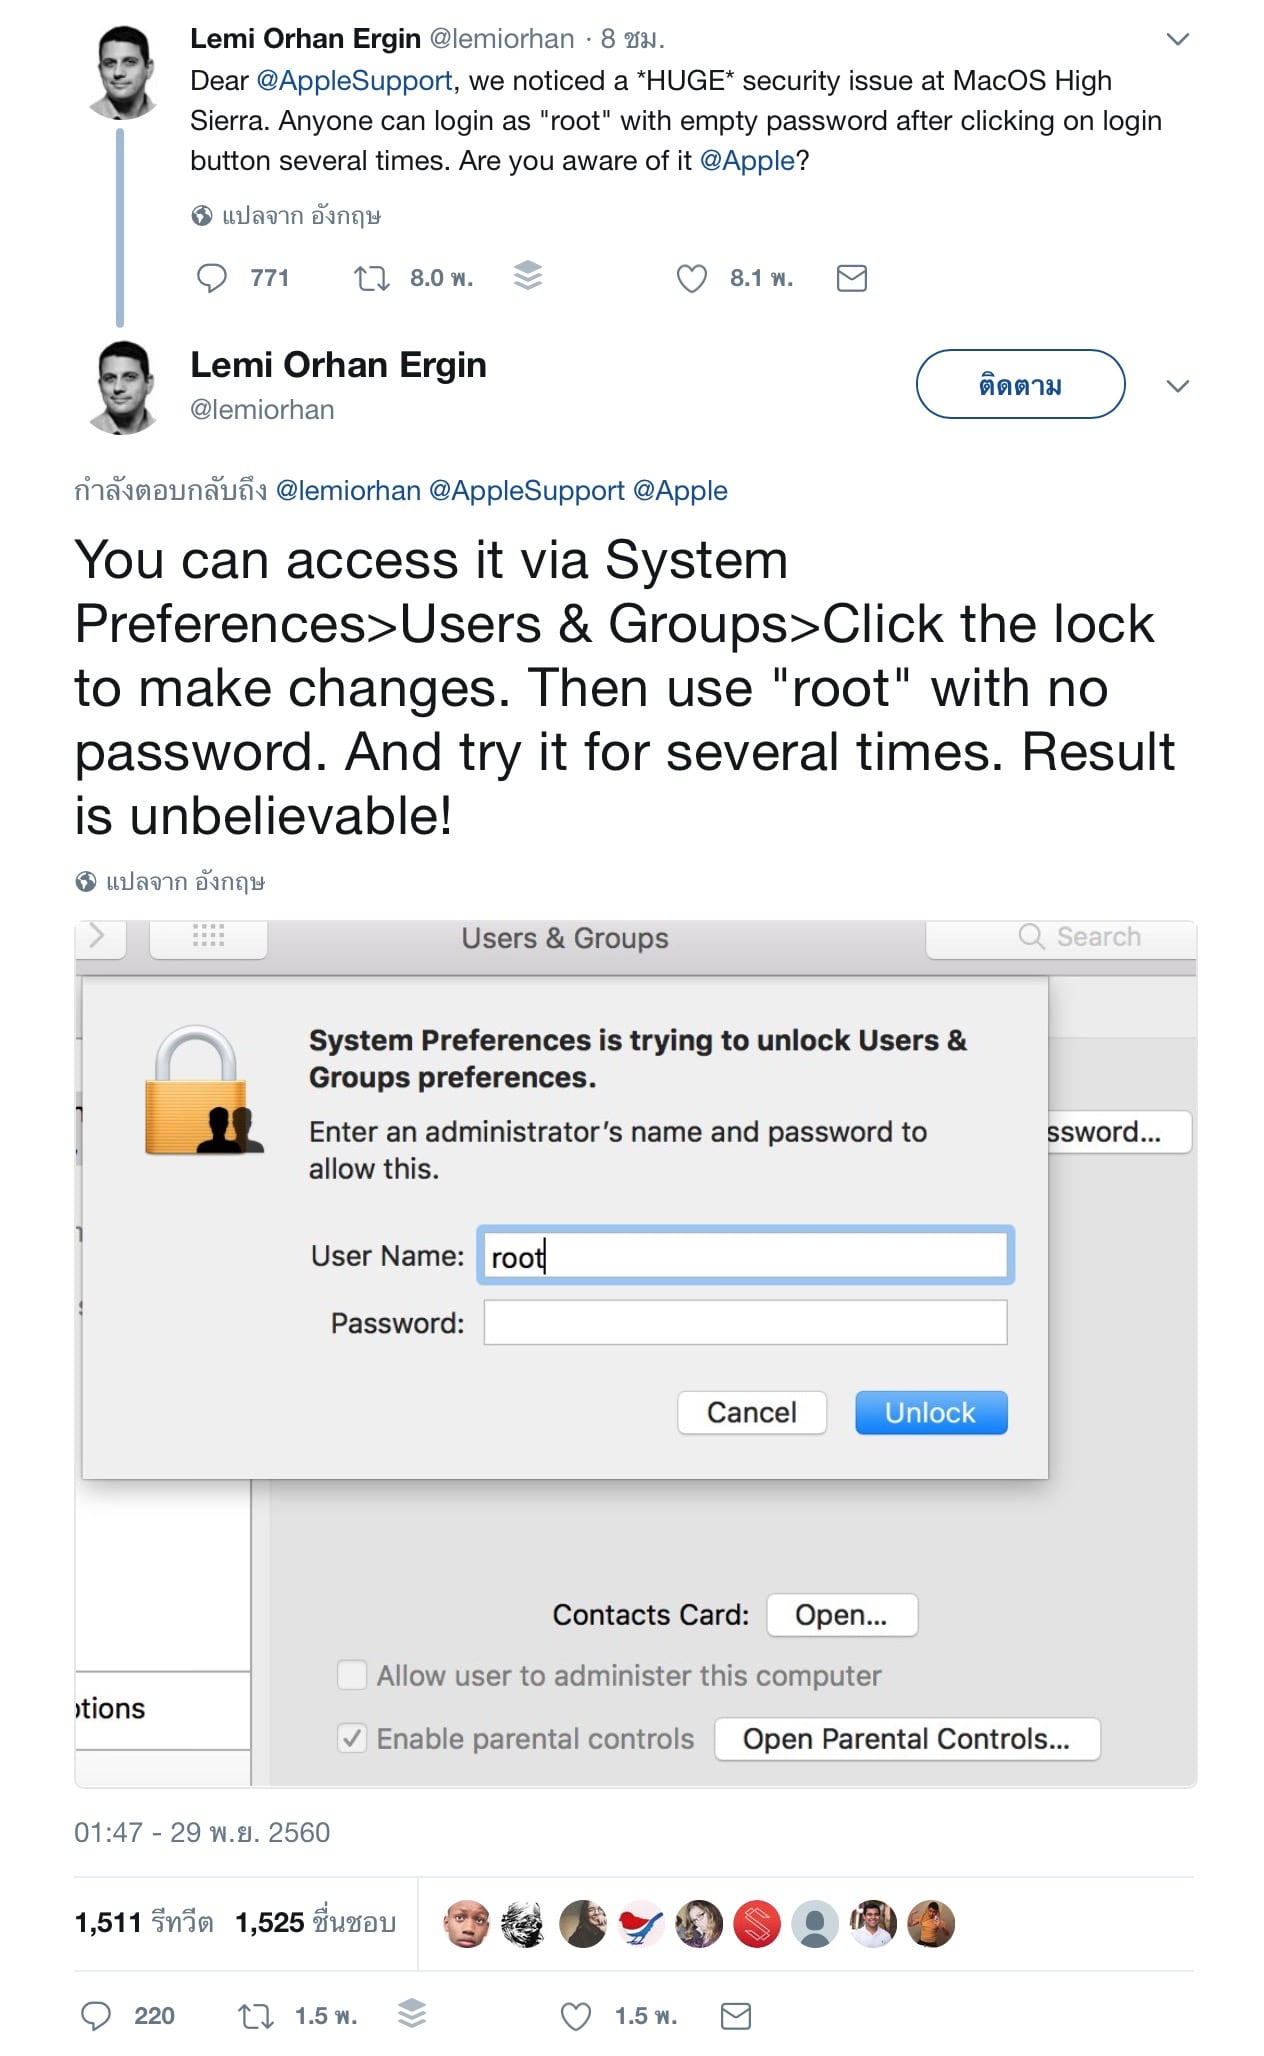
Task: Retweet the top tweet
Action: (371, 278)
